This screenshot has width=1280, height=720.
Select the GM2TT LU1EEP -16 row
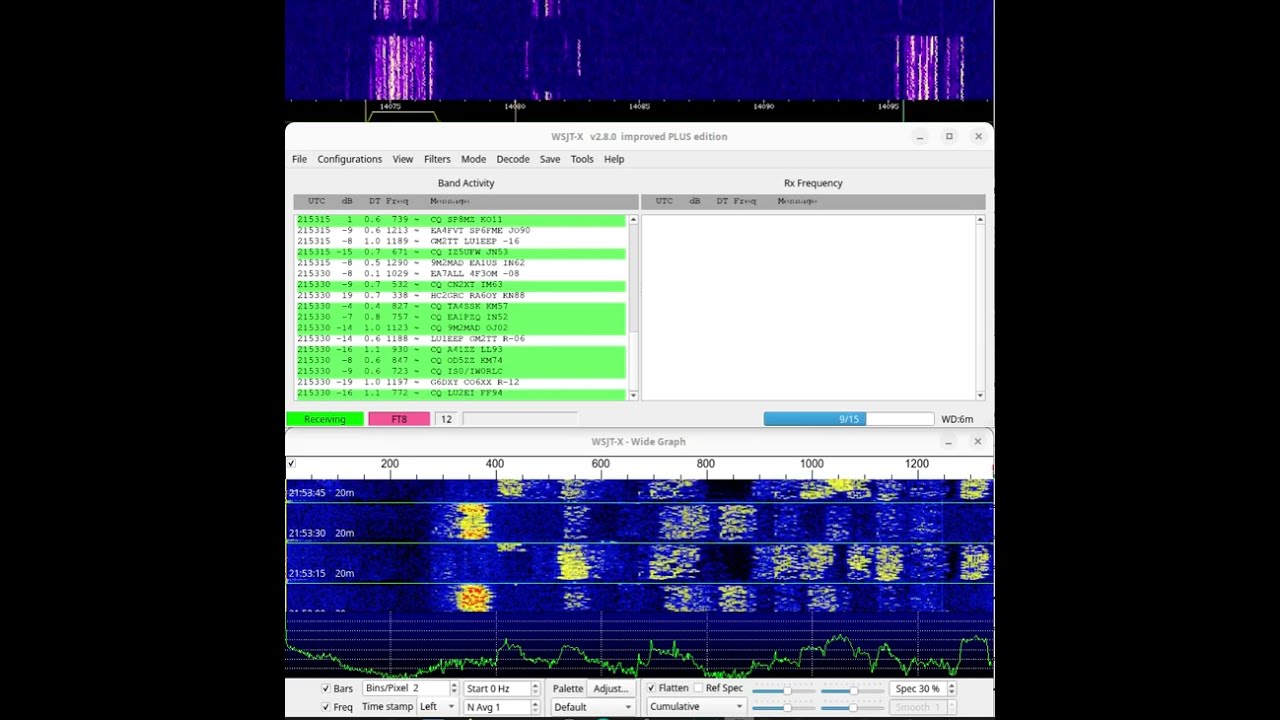[x=461, y=241]
